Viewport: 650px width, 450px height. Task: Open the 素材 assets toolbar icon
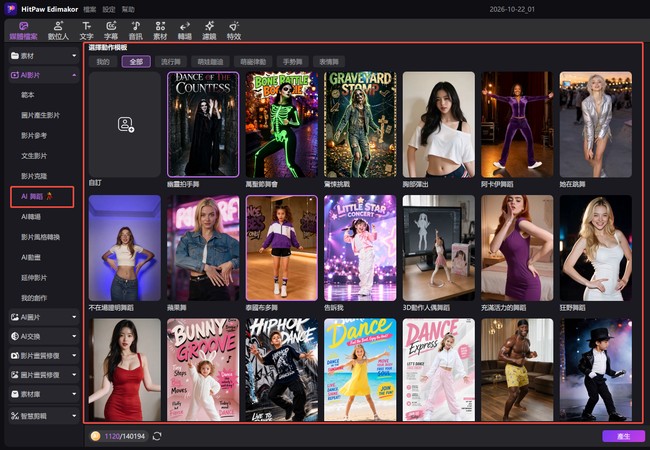[x=160, y=31]
